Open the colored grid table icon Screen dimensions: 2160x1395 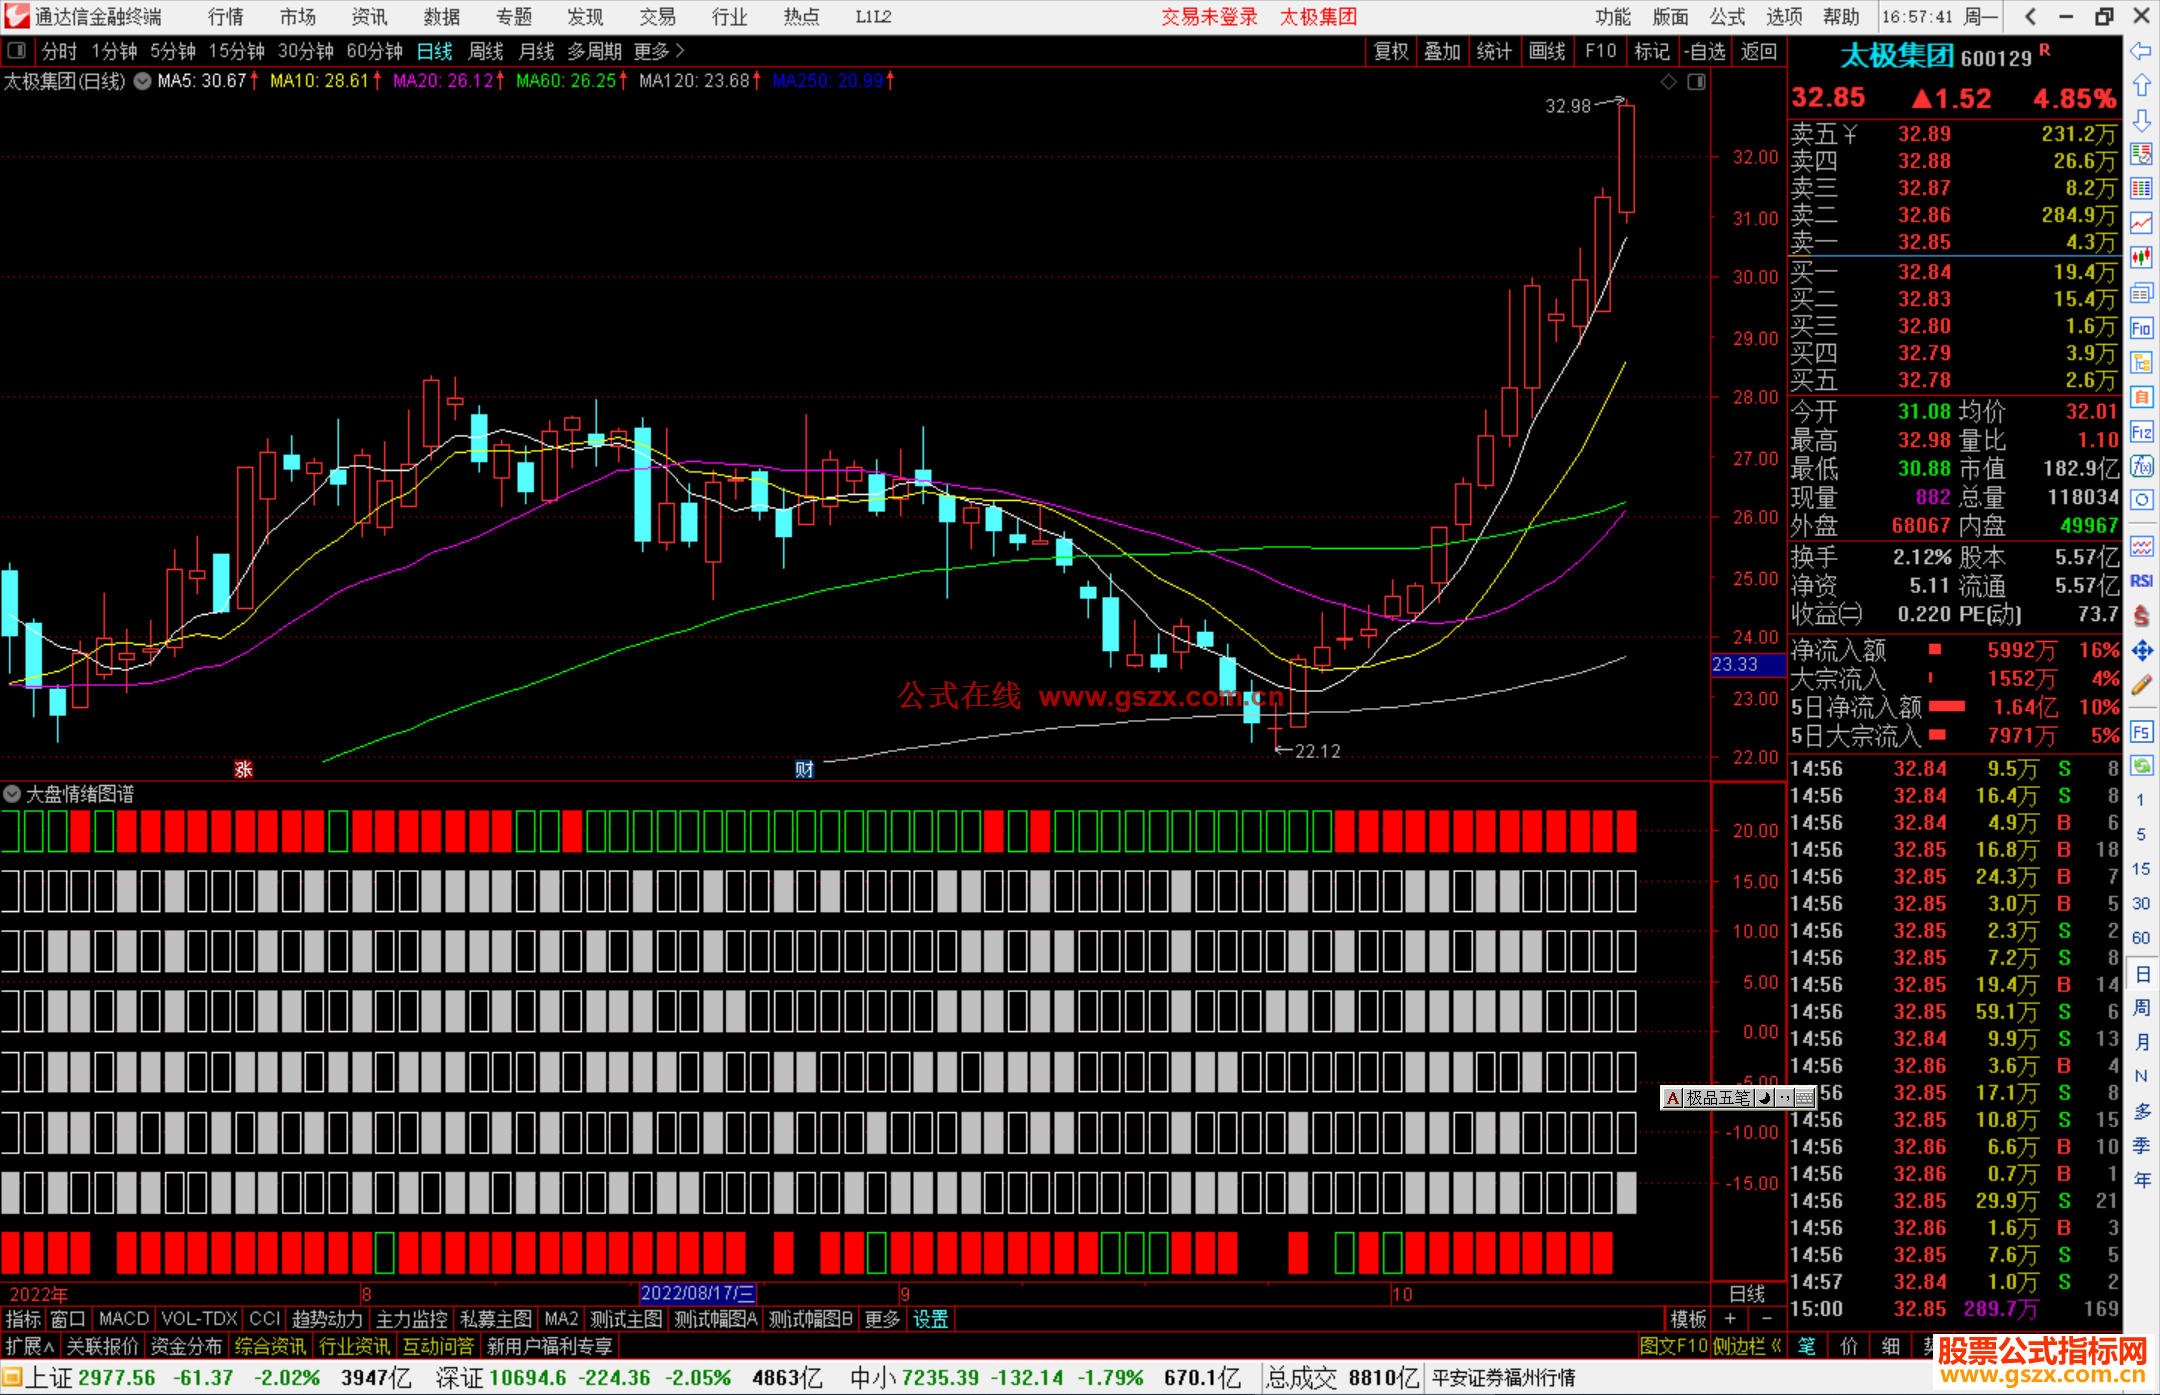click(x=2141, y=188)
